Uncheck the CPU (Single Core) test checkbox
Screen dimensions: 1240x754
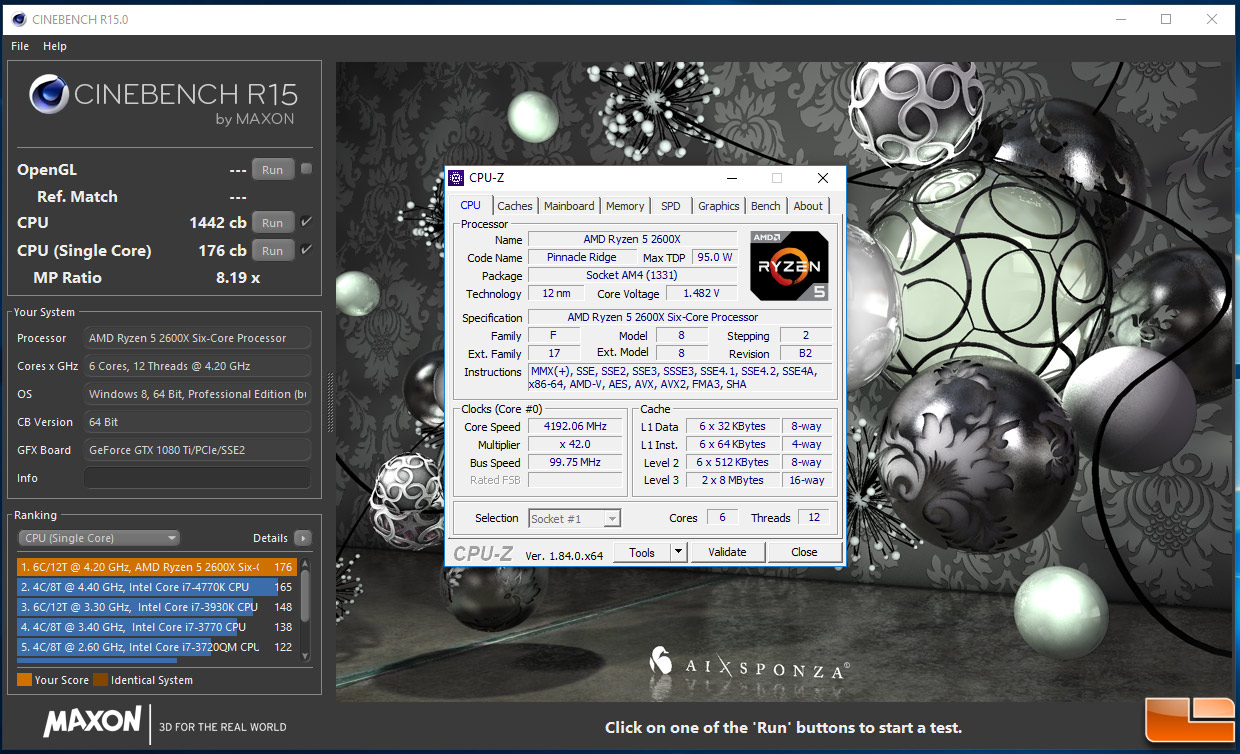tap(306, 250)
